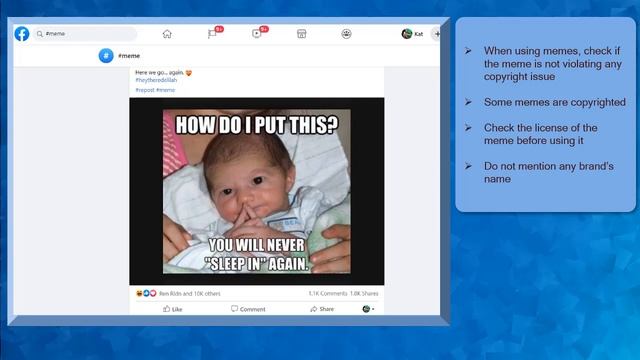Open the Watch video icon

tap(256, 34)
